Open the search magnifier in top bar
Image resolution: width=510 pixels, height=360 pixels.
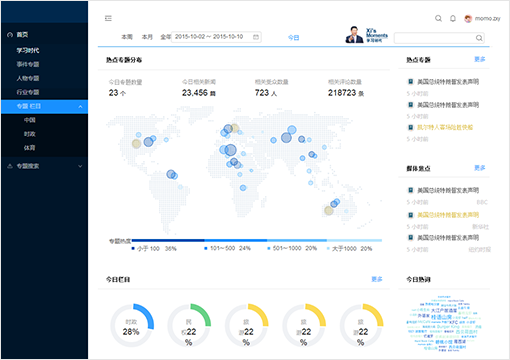[438, 18]
